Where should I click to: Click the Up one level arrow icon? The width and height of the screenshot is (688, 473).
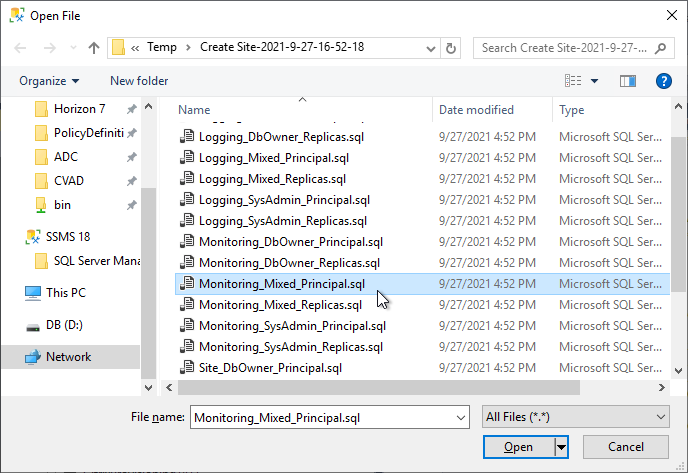point(94,48)
